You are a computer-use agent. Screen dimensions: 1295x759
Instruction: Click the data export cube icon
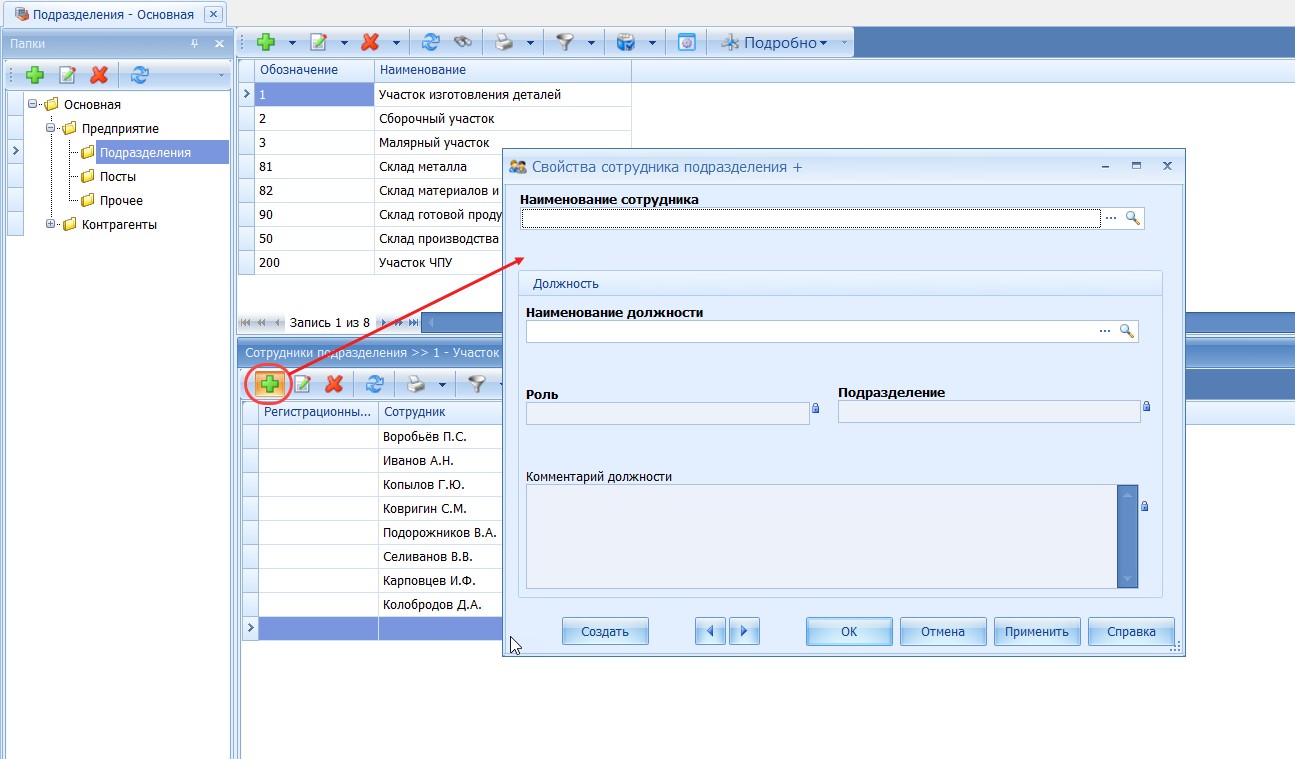[626, 42]
